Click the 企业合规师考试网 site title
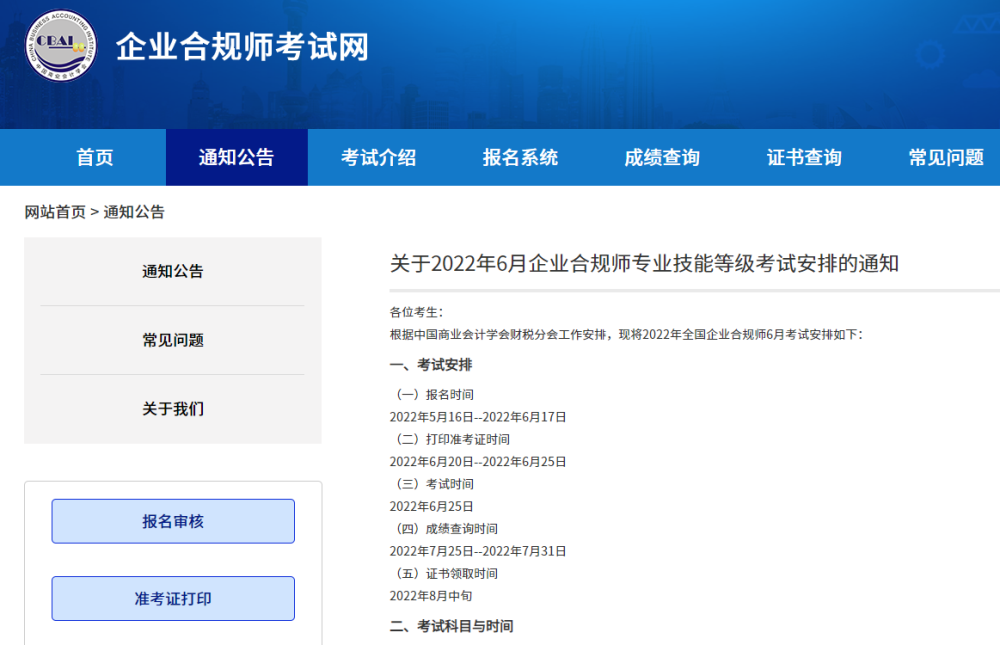The height and width of the screenshot is (645, 1000). pos(242,47)
